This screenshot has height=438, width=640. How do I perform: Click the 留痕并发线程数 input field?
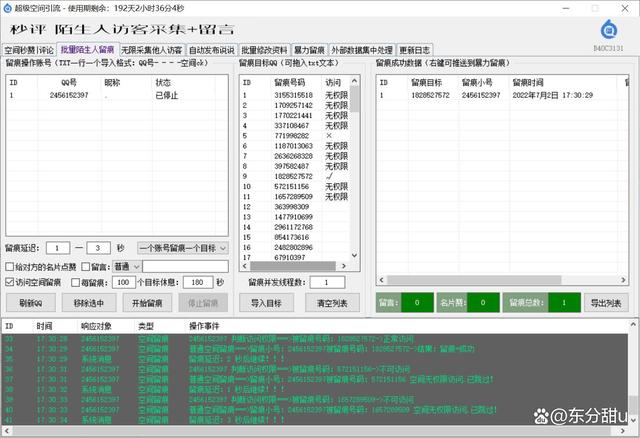[x=327, y=283]
